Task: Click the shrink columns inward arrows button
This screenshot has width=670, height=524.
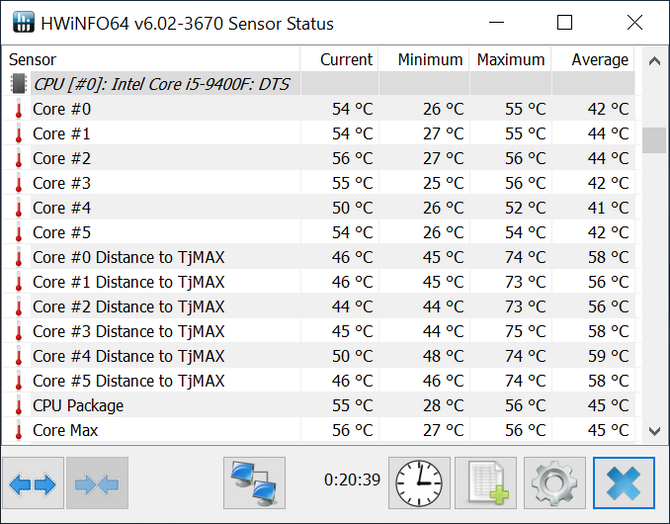Action: [x=97, y=483]
